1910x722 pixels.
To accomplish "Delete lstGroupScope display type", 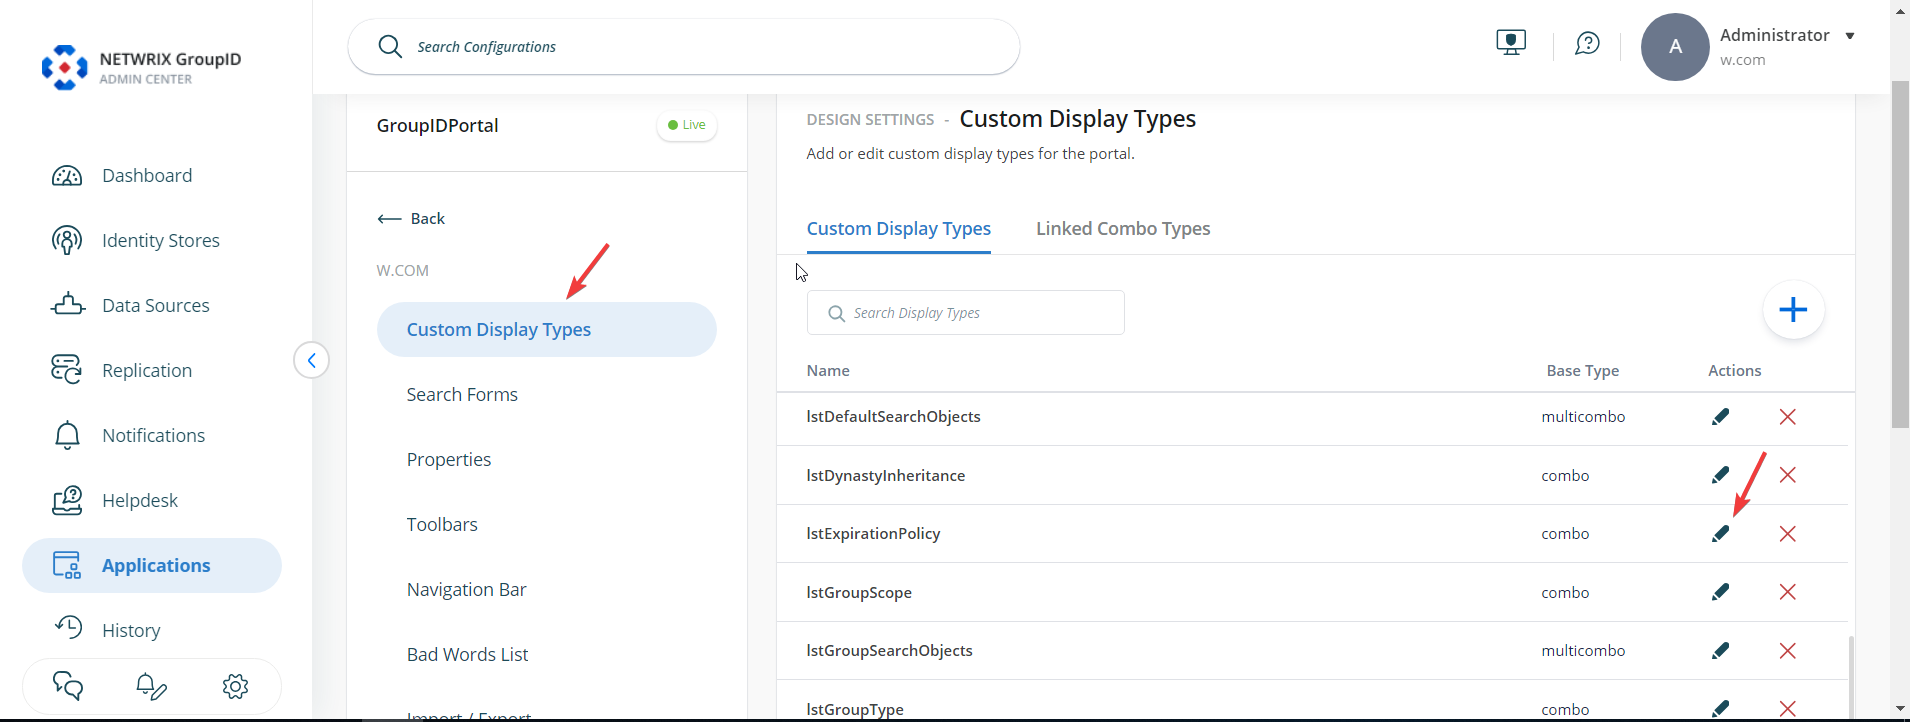I will point(1788,592).
